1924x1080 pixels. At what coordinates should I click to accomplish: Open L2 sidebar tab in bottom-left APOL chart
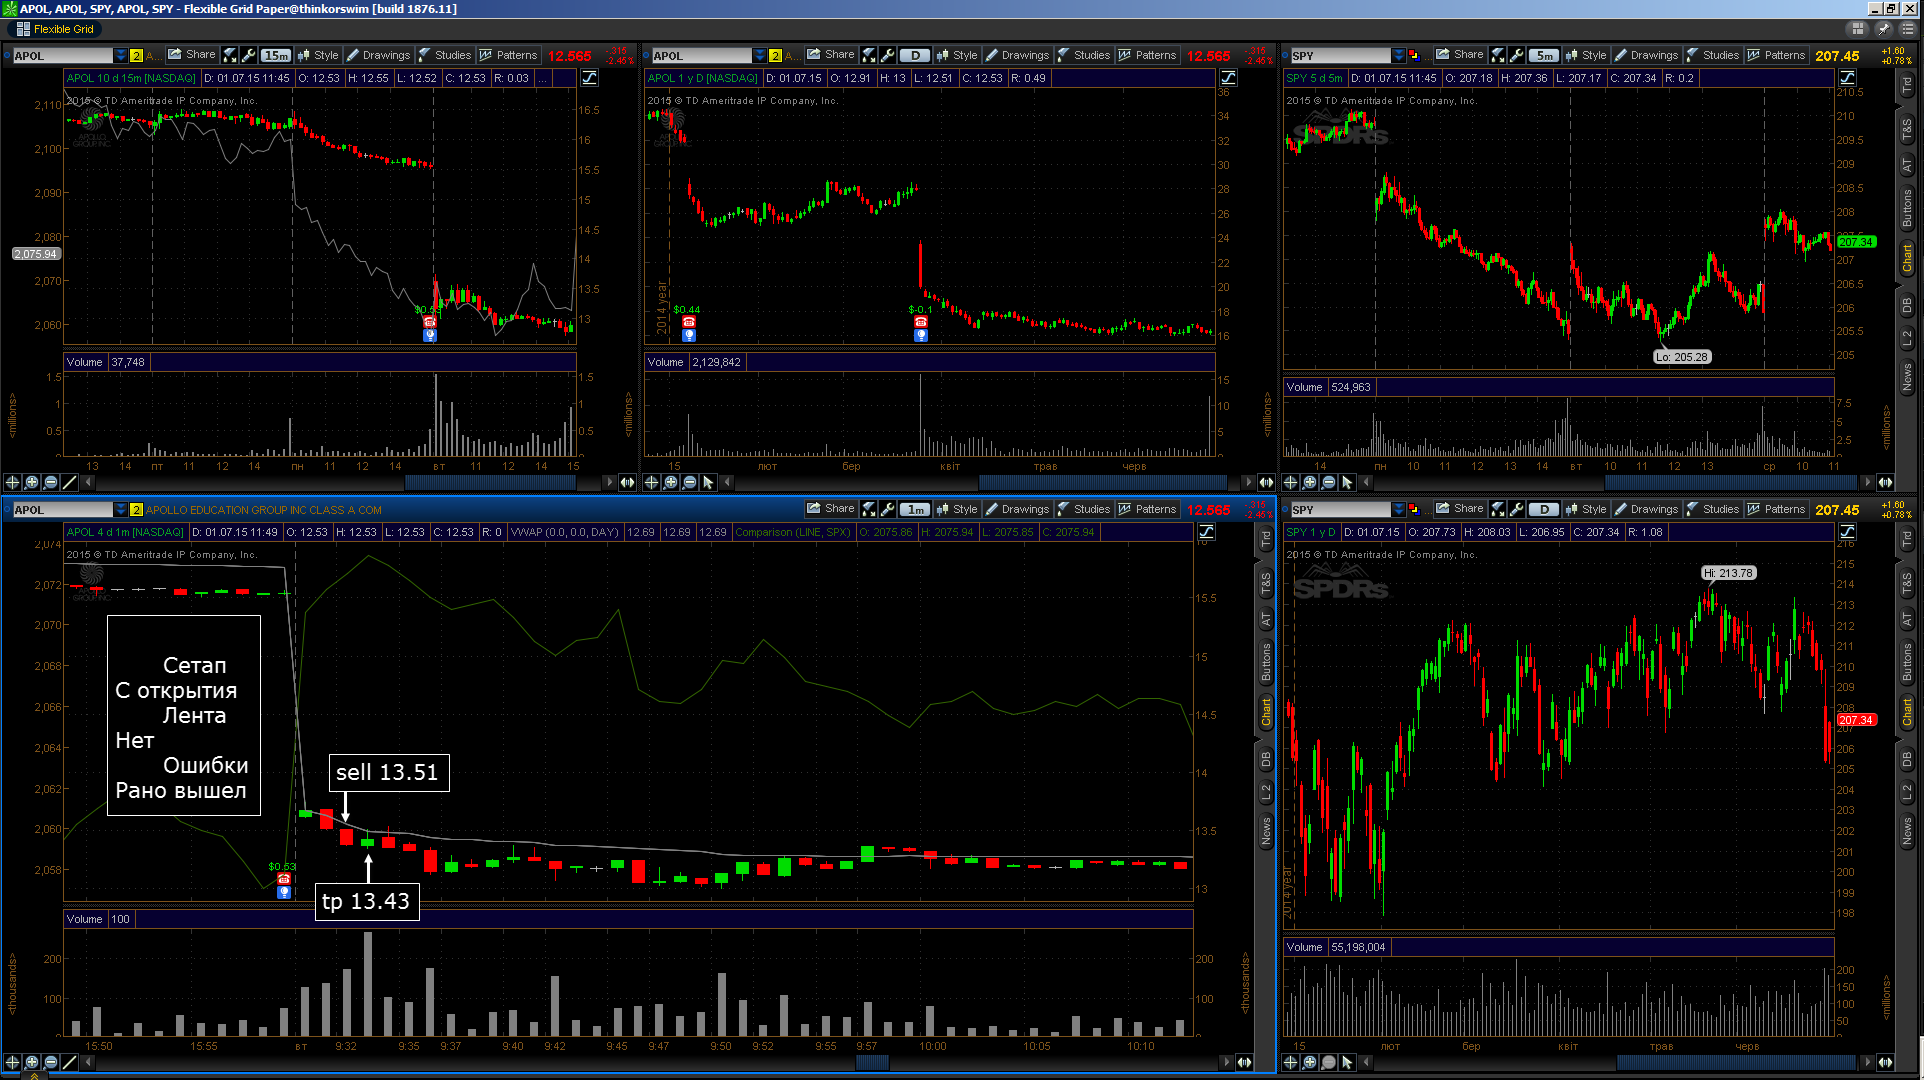click(1266, 791)
